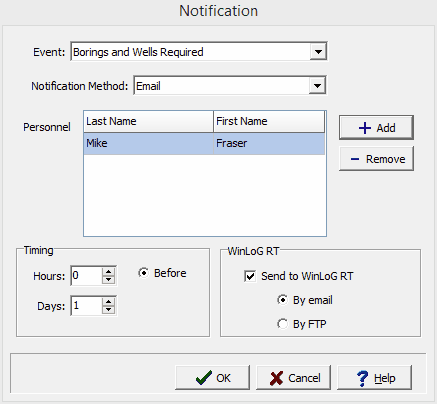Open the Notification Method dropdown arrow
437x404 pixels.
pyautogui.click(x=317, y=86)
